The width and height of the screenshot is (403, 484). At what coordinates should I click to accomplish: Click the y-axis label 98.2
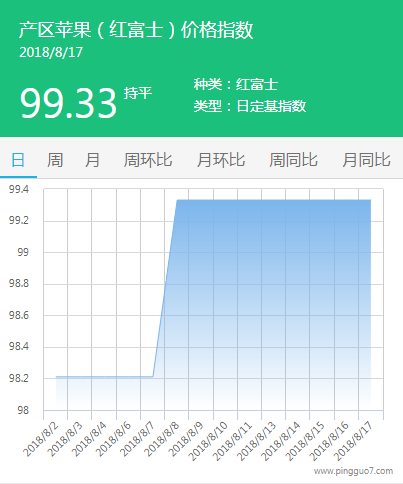19,378
